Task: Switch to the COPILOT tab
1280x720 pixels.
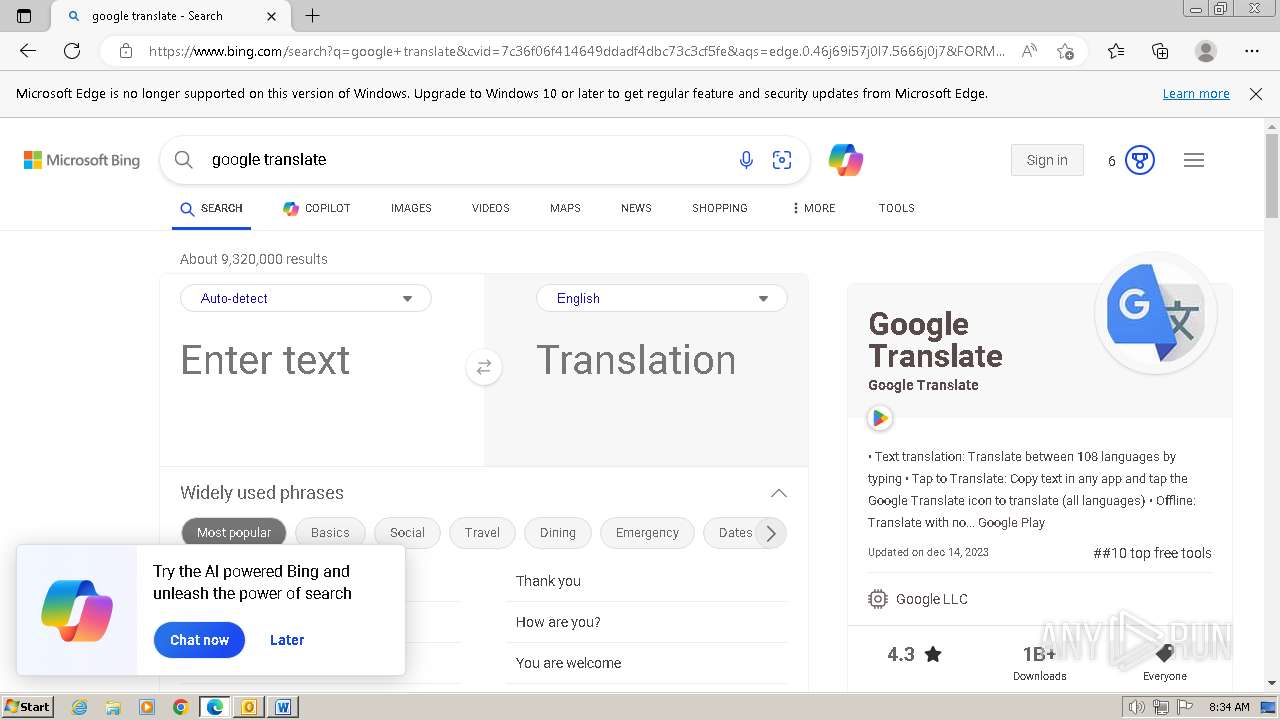Action: pos(317,208)
